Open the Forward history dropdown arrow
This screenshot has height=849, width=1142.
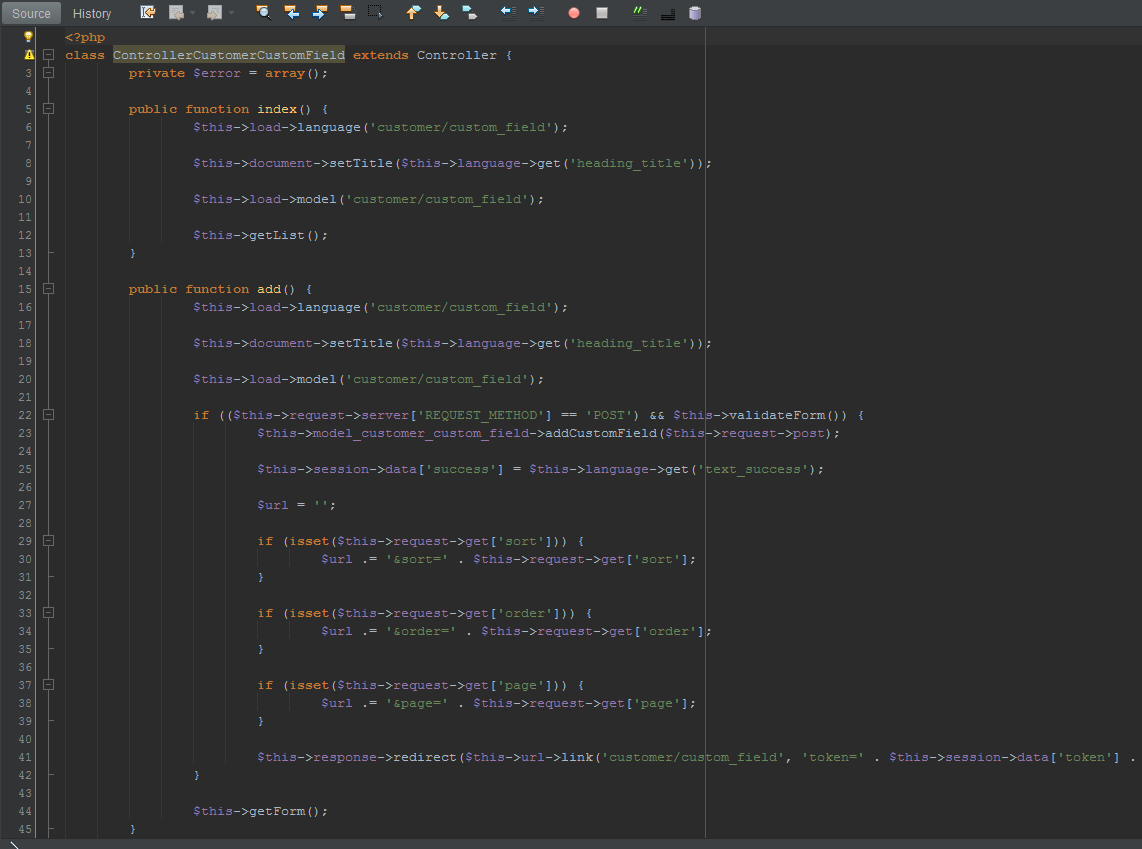pyautogui.click(x=232, y=12)
